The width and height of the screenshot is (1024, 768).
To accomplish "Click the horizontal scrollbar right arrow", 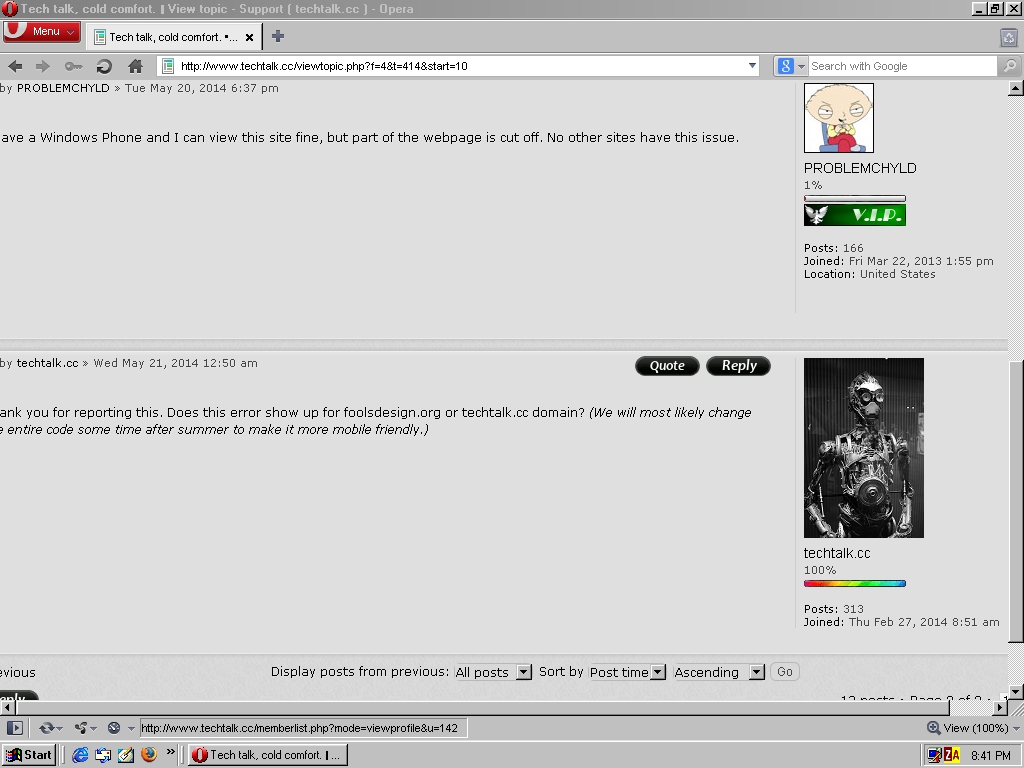I will point(1000,707).
